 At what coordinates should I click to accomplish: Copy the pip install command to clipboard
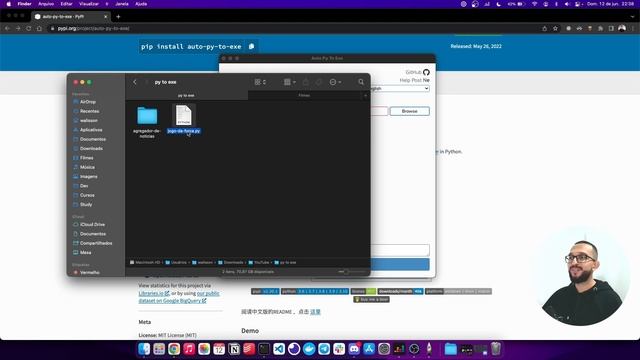(x=251, y=47)
